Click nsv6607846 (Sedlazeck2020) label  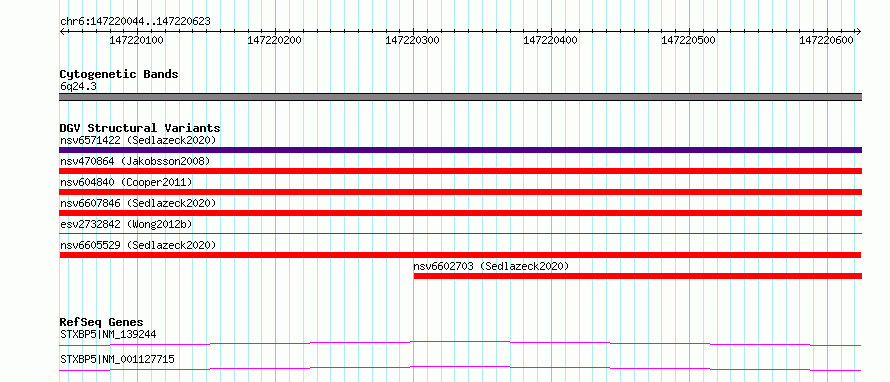(138, 203)
